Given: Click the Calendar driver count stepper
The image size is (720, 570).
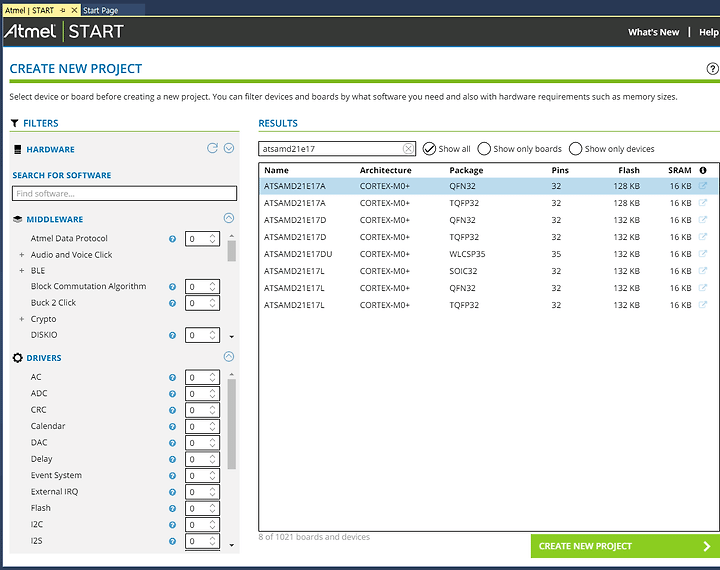Looking at the screenshot, I should click(202, 427).
